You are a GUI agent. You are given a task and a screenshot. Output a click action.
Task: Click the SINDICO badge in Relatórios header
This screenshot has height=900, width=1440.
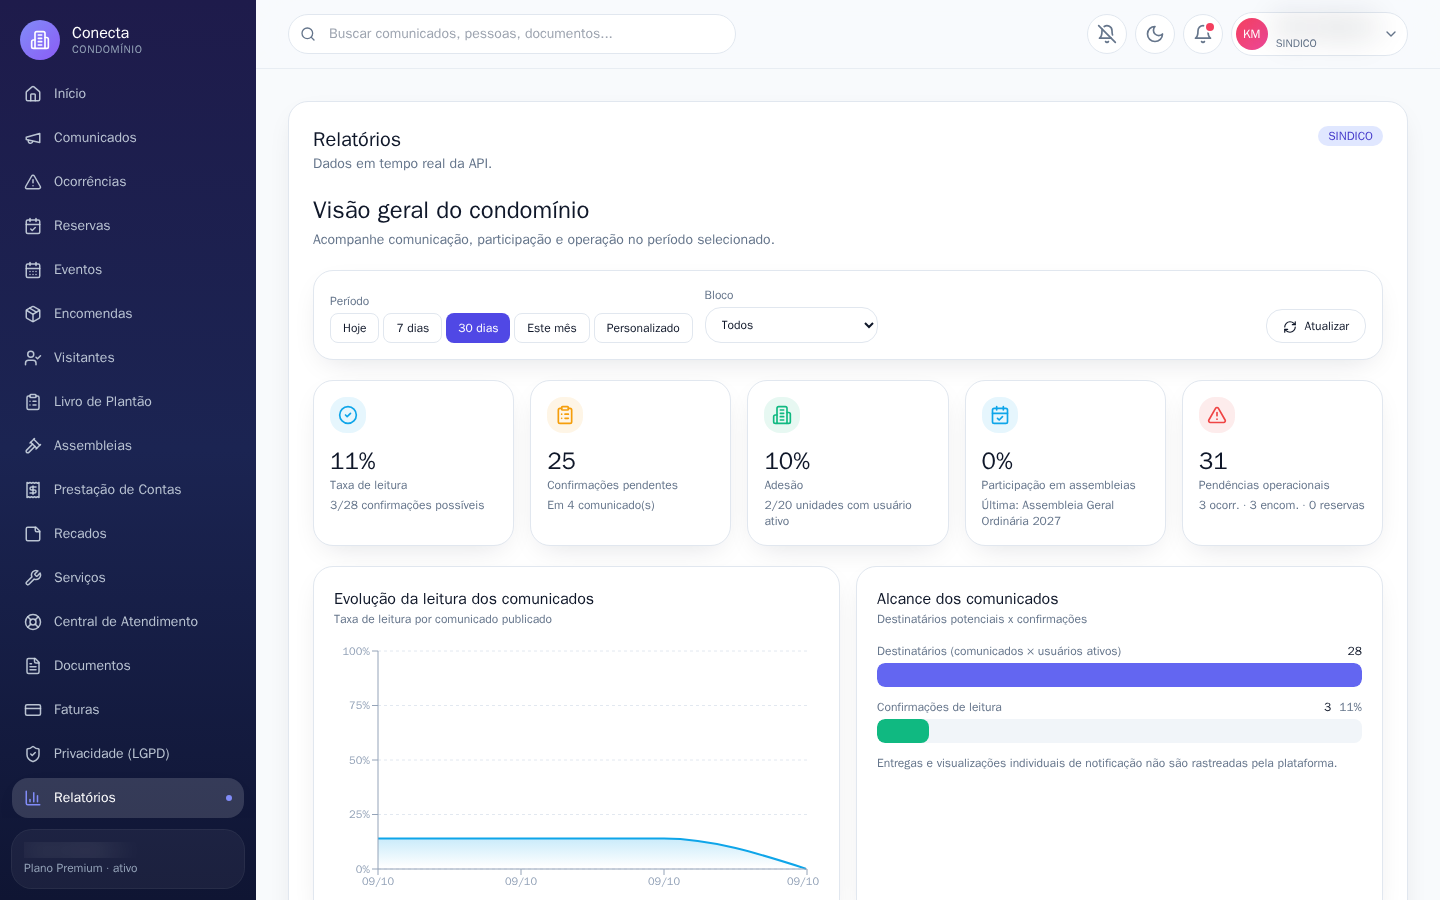[x=1350, y=136]
